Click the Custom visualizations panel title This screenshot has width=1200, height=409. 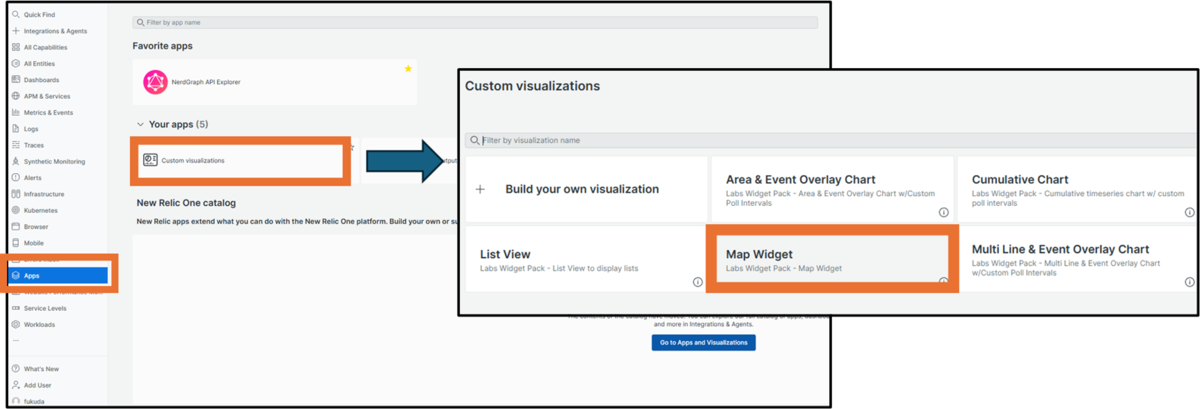click(x=532, y=86)
